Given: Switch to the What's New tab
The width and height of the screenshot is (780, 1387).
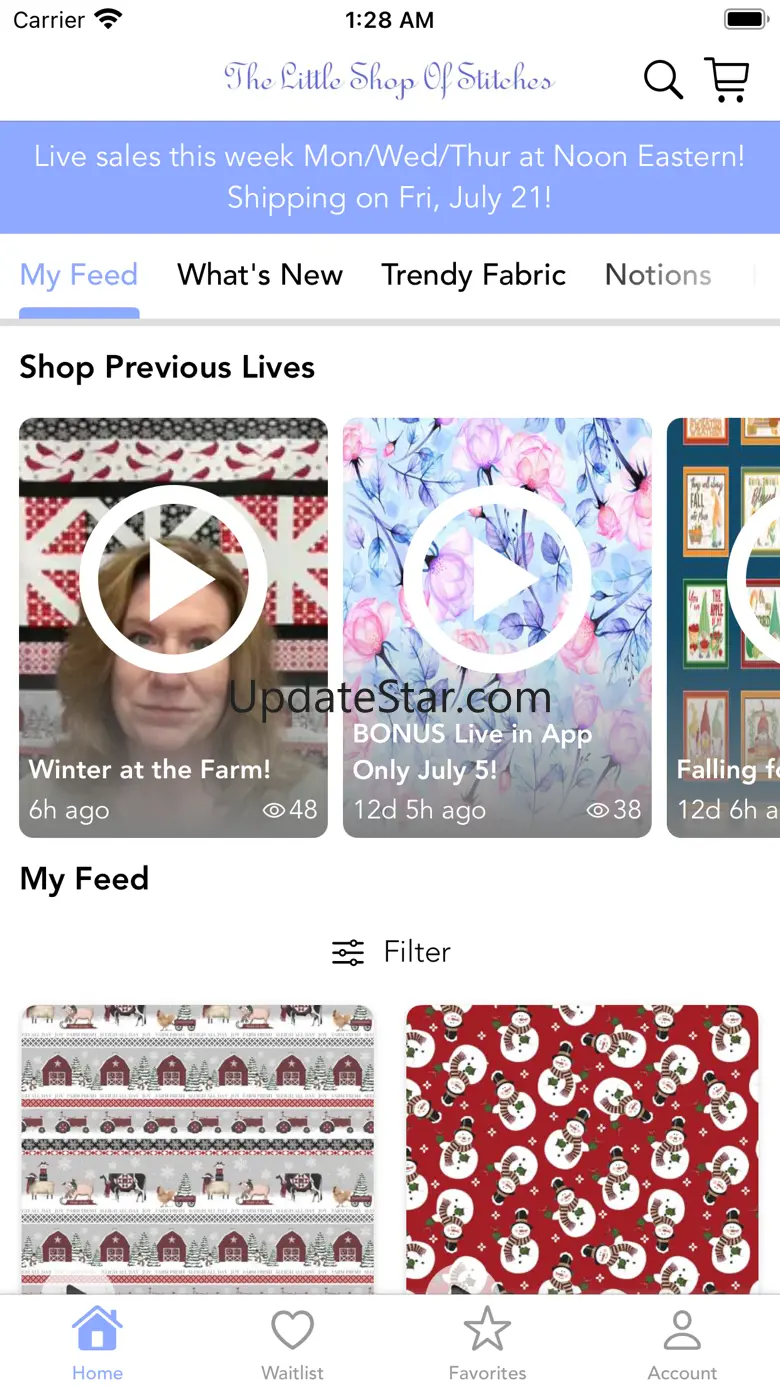Looking at the screenshot, I should click(x=260, y=275).
